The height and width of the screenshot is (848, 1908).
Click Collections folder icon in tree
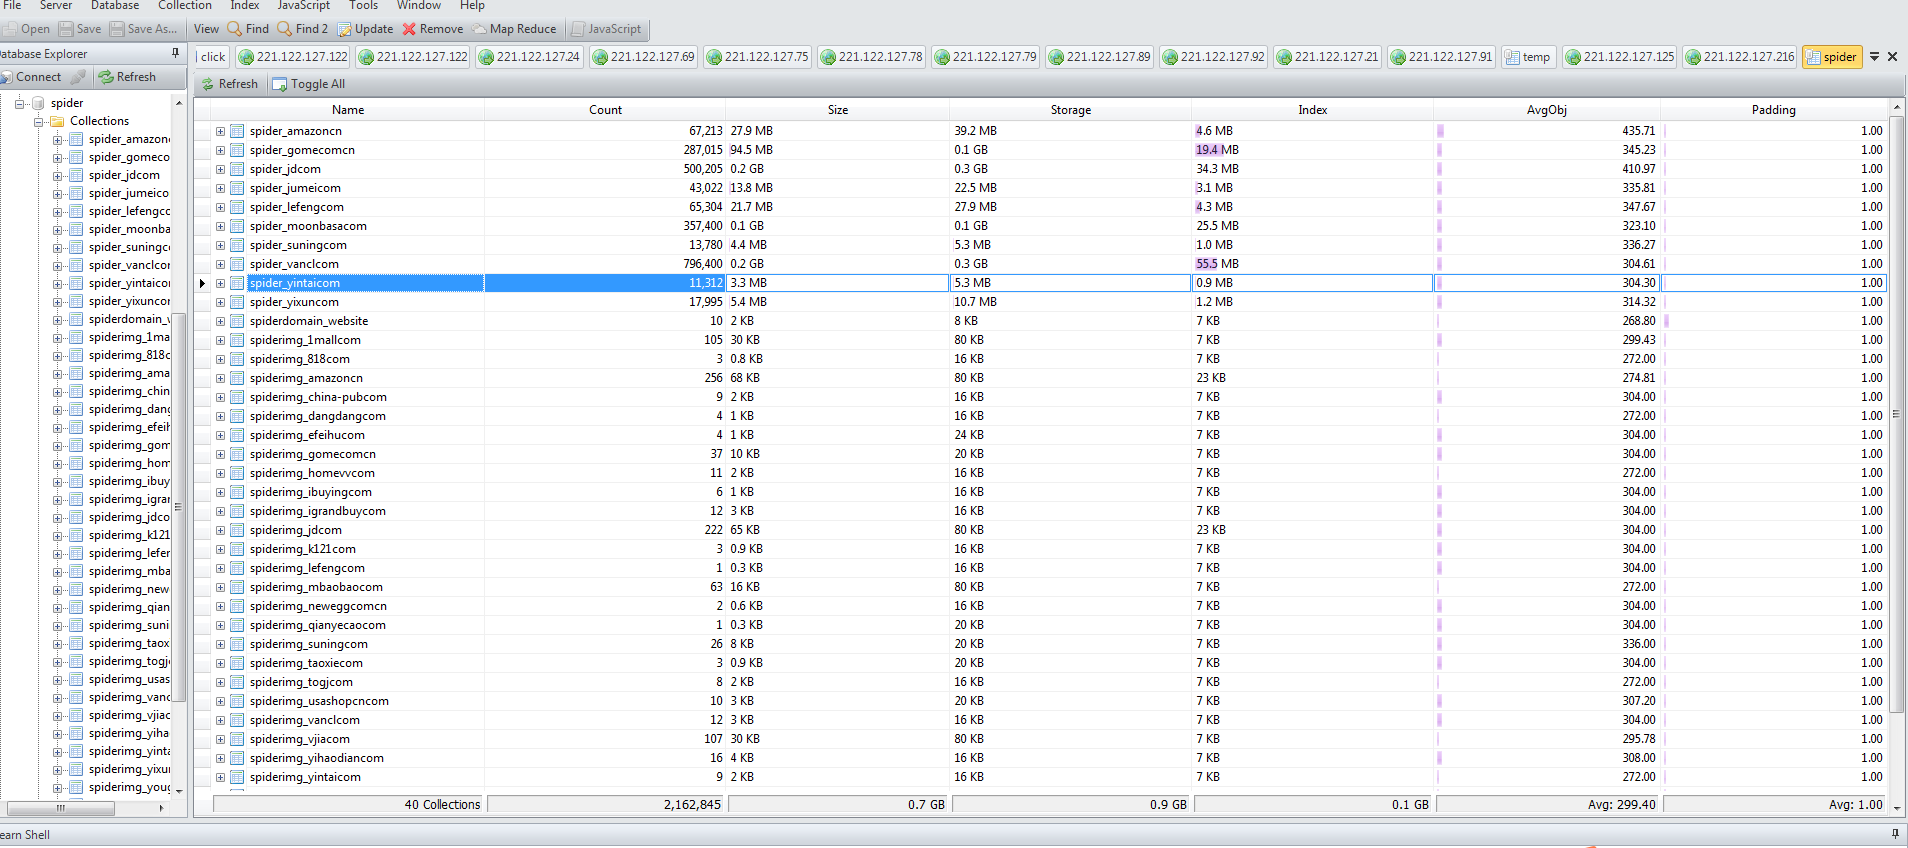57,121
